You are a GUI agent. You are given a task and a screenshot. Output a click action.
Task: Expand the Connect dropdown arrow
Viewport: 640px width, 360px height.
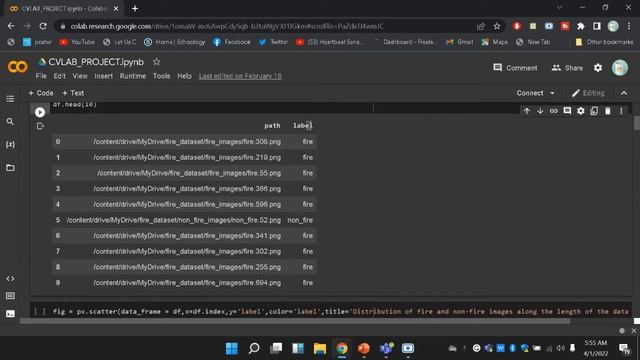552,93
